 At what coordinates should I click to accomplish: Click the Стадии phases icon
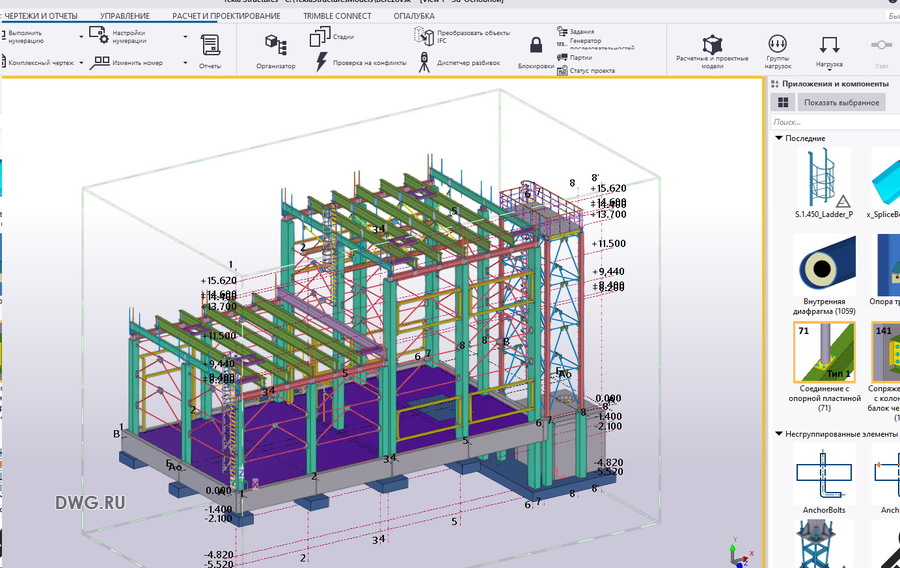[x=321, y=37]
